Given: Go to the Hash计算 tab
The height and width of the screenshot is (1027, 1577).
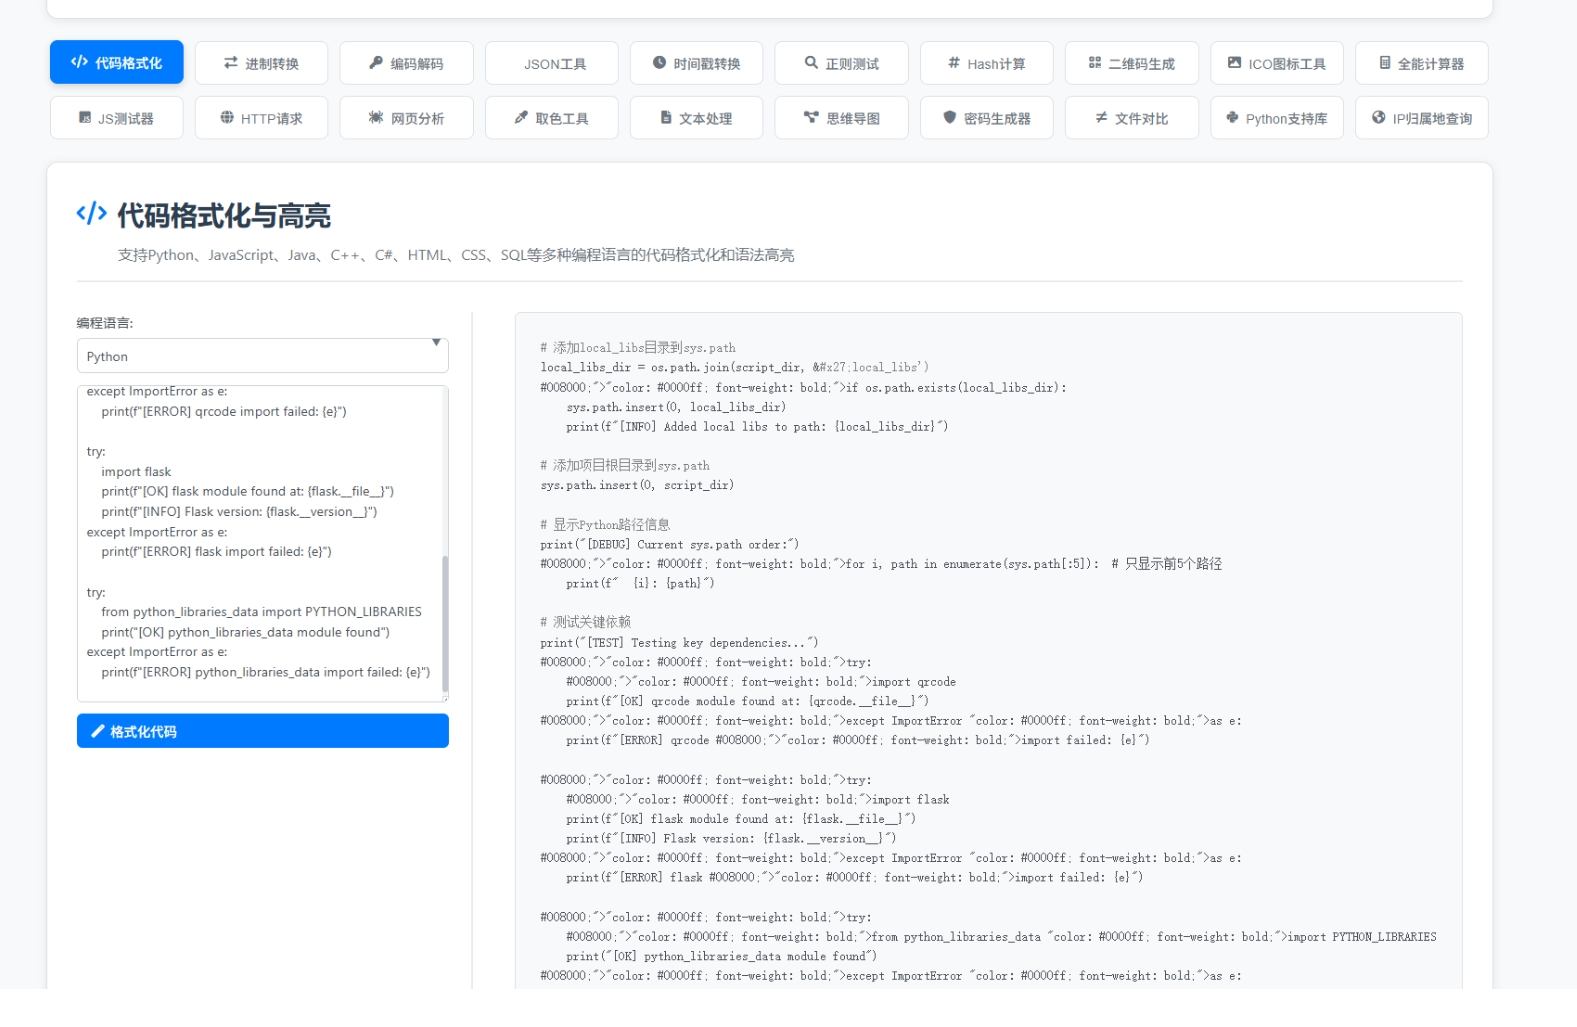Looking at the screenshot, I should [x=987, y=63].
